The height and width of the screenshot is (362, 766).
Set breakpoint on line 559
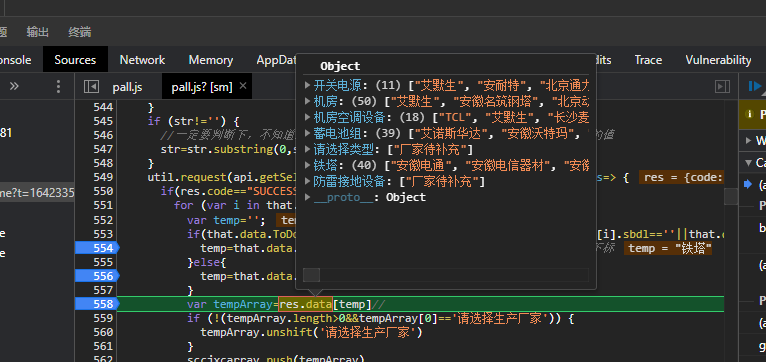(x=102, y=318)
